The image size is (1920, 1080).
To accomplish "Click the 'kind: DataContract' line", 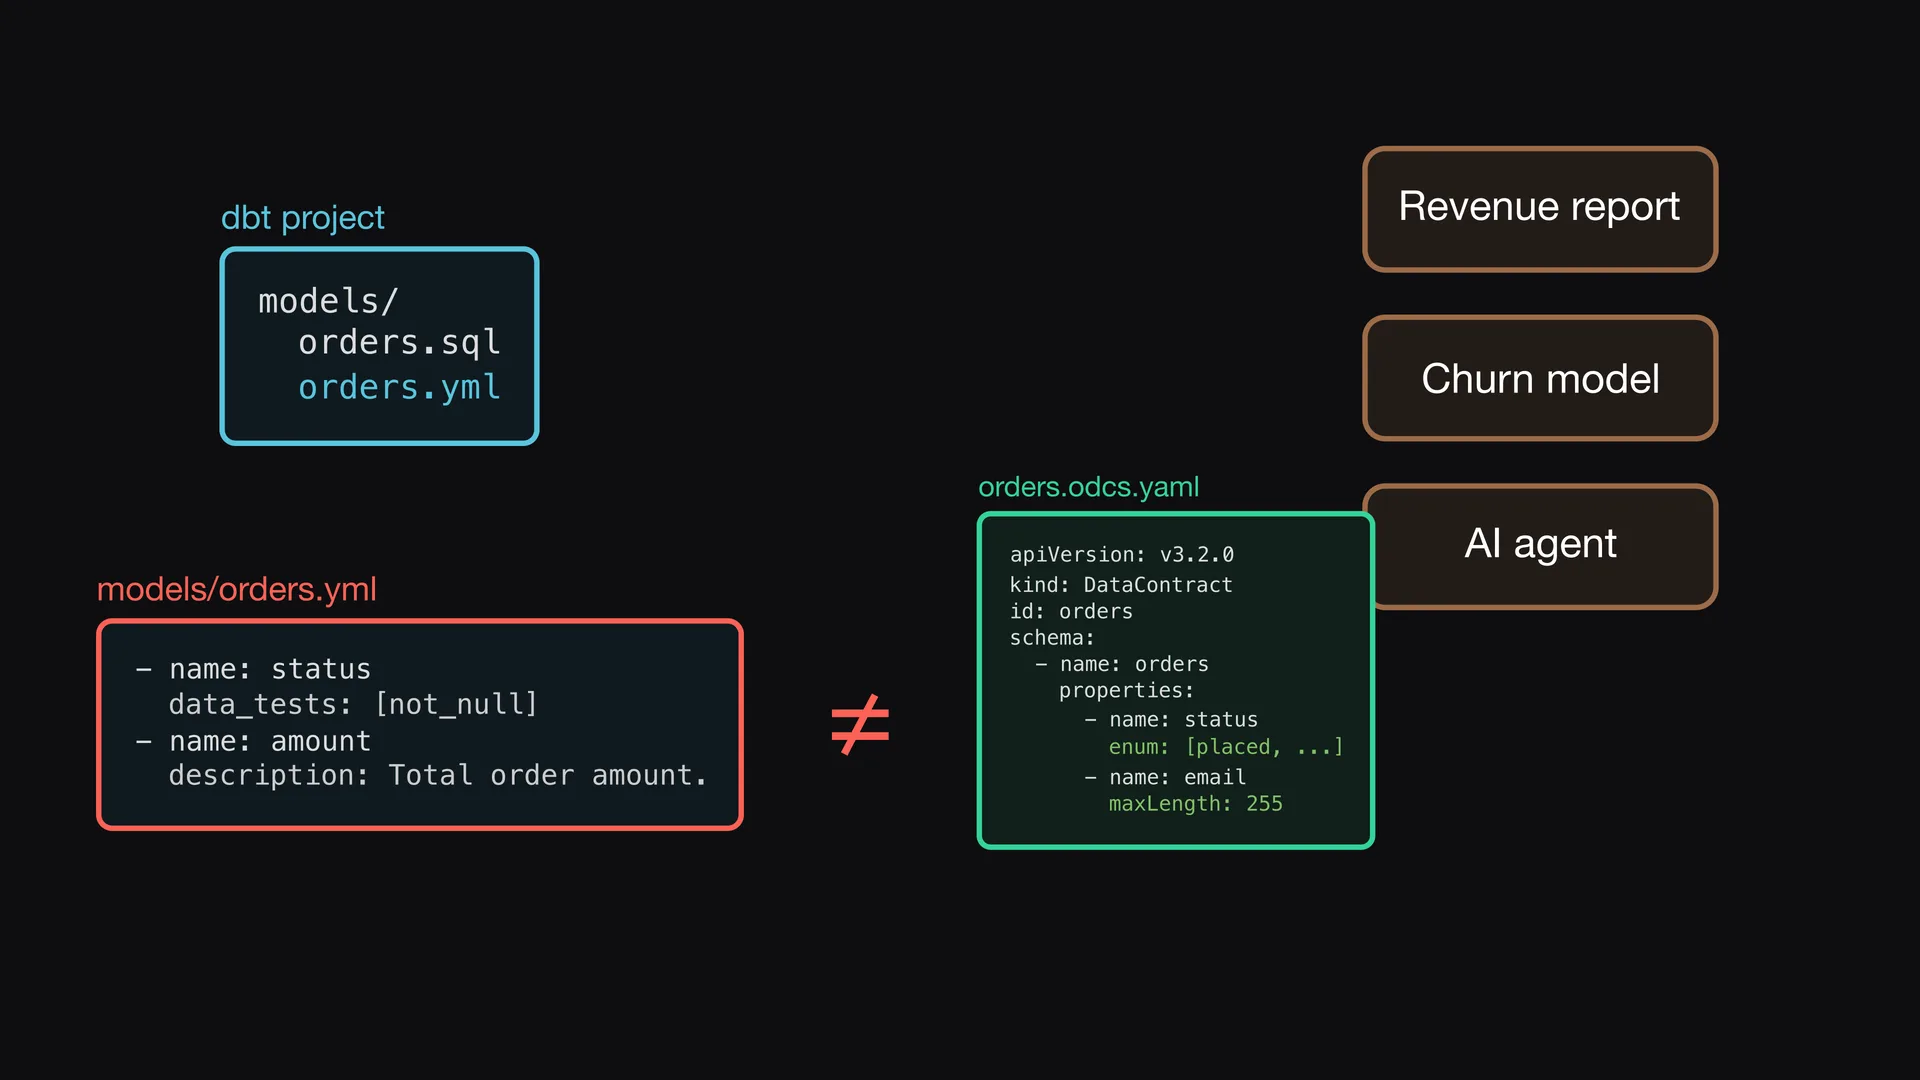I will pos(1121,585).
